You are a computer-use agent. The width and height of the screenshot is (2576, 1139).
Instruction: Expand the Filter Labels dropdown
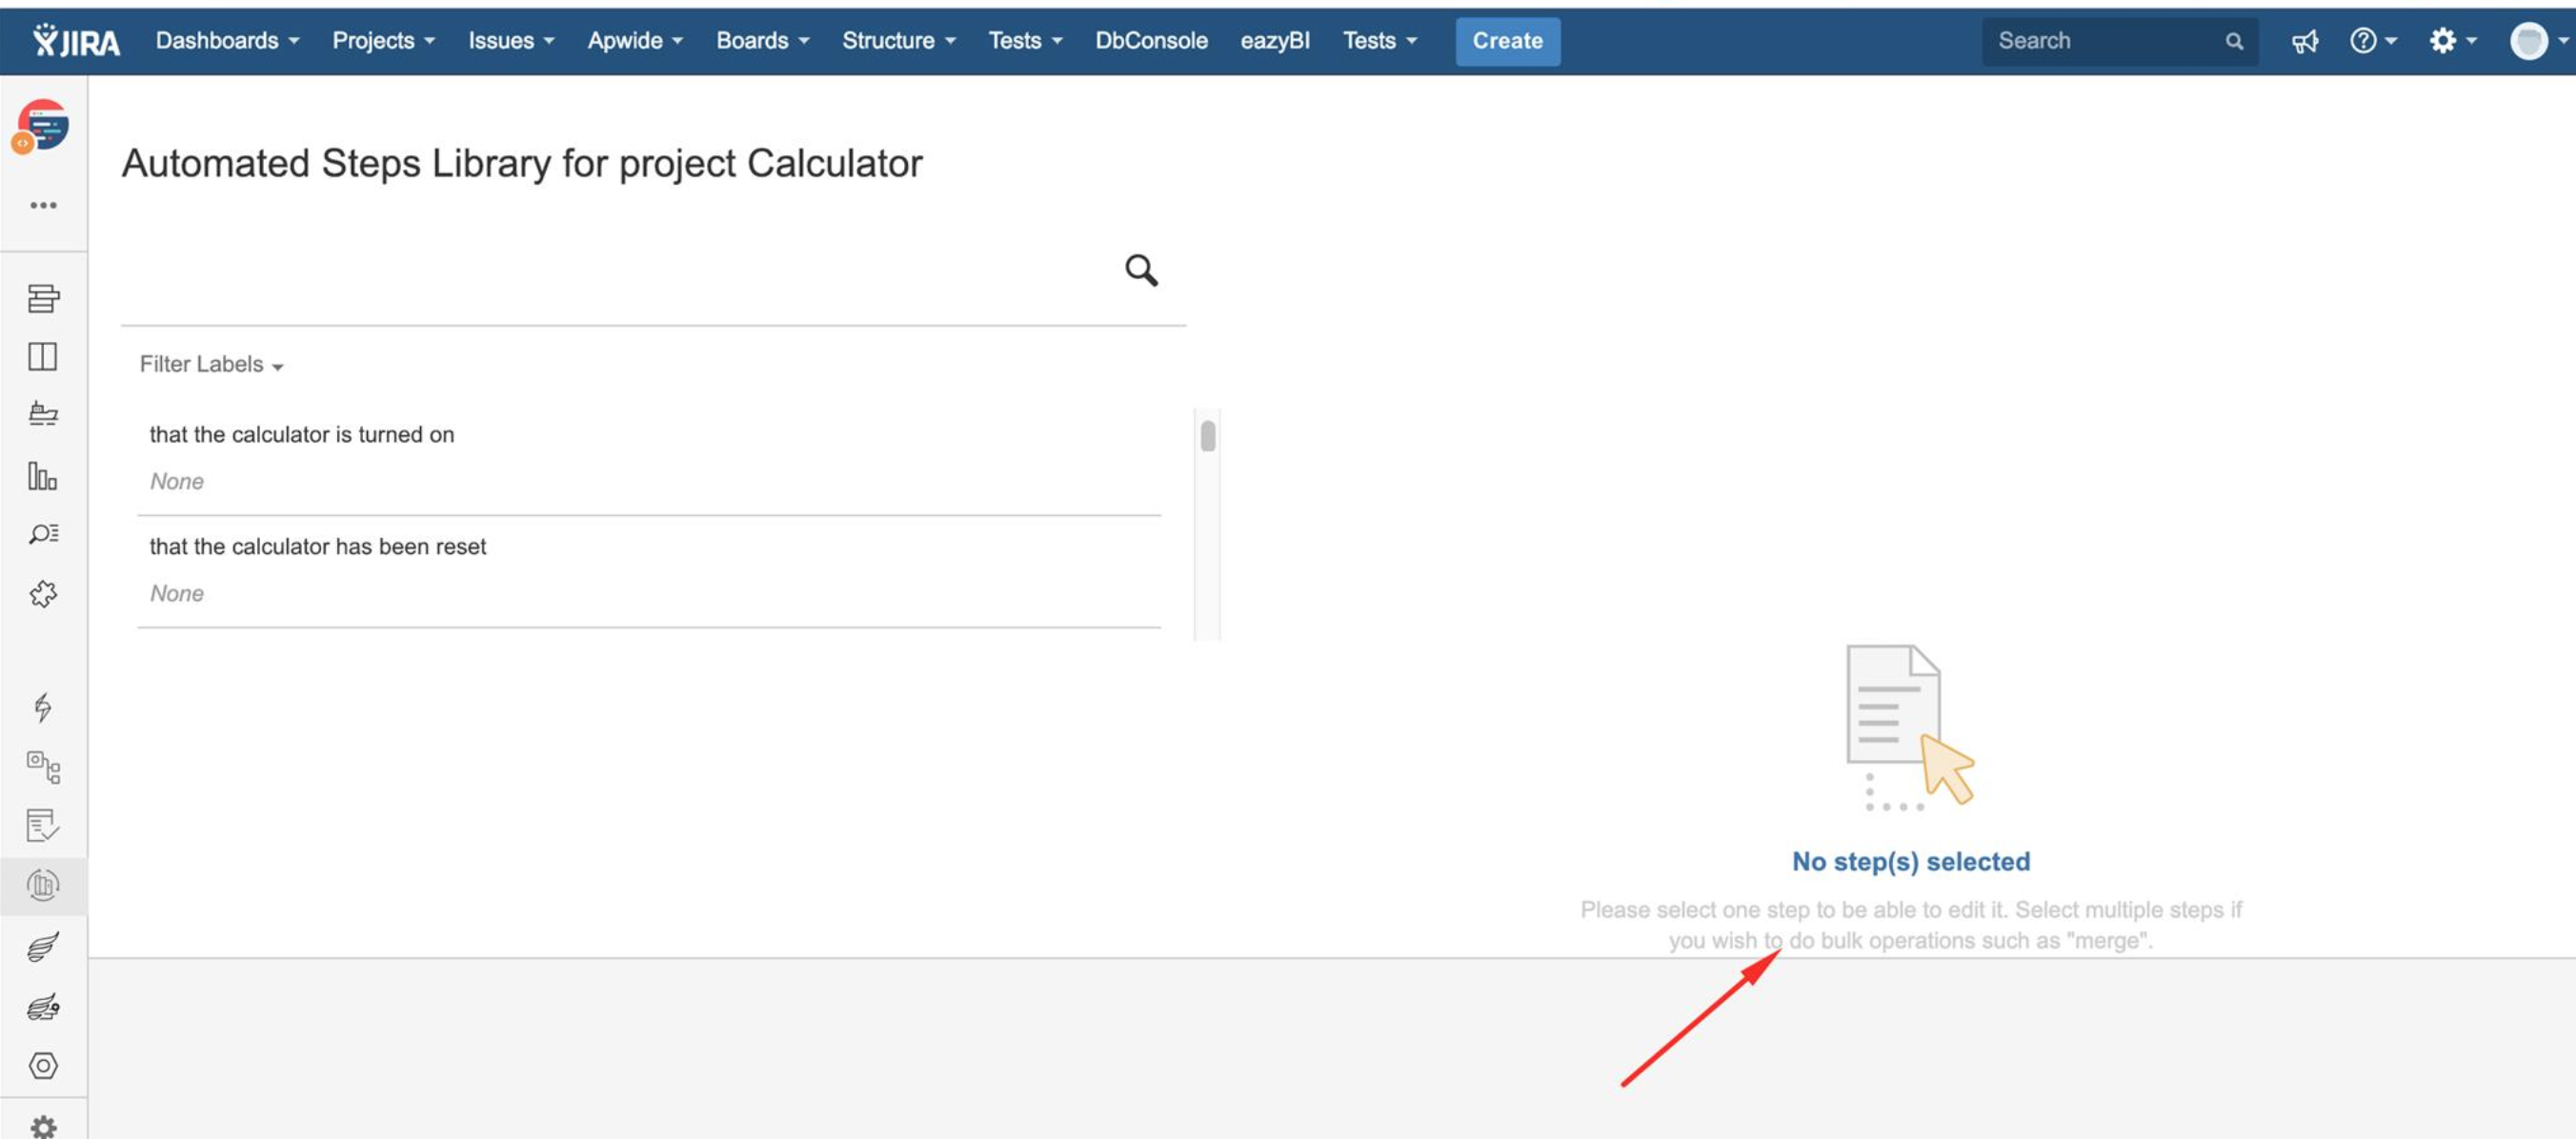coord(211,365)
